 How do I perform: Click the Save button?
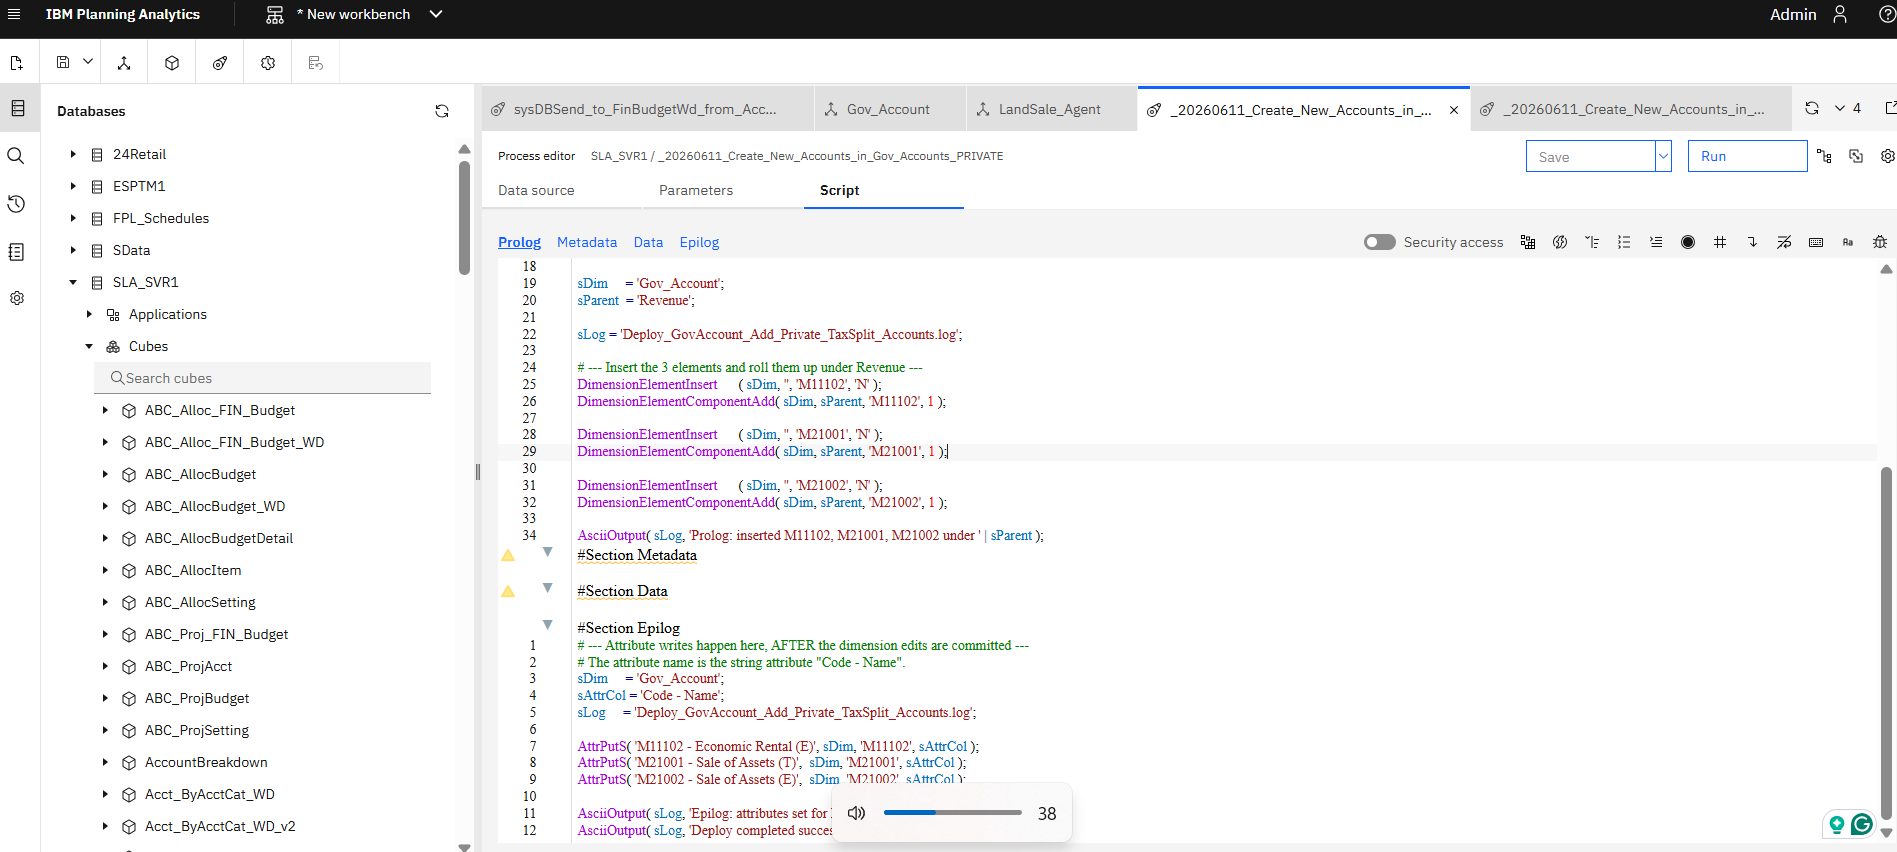point(1590,156)
